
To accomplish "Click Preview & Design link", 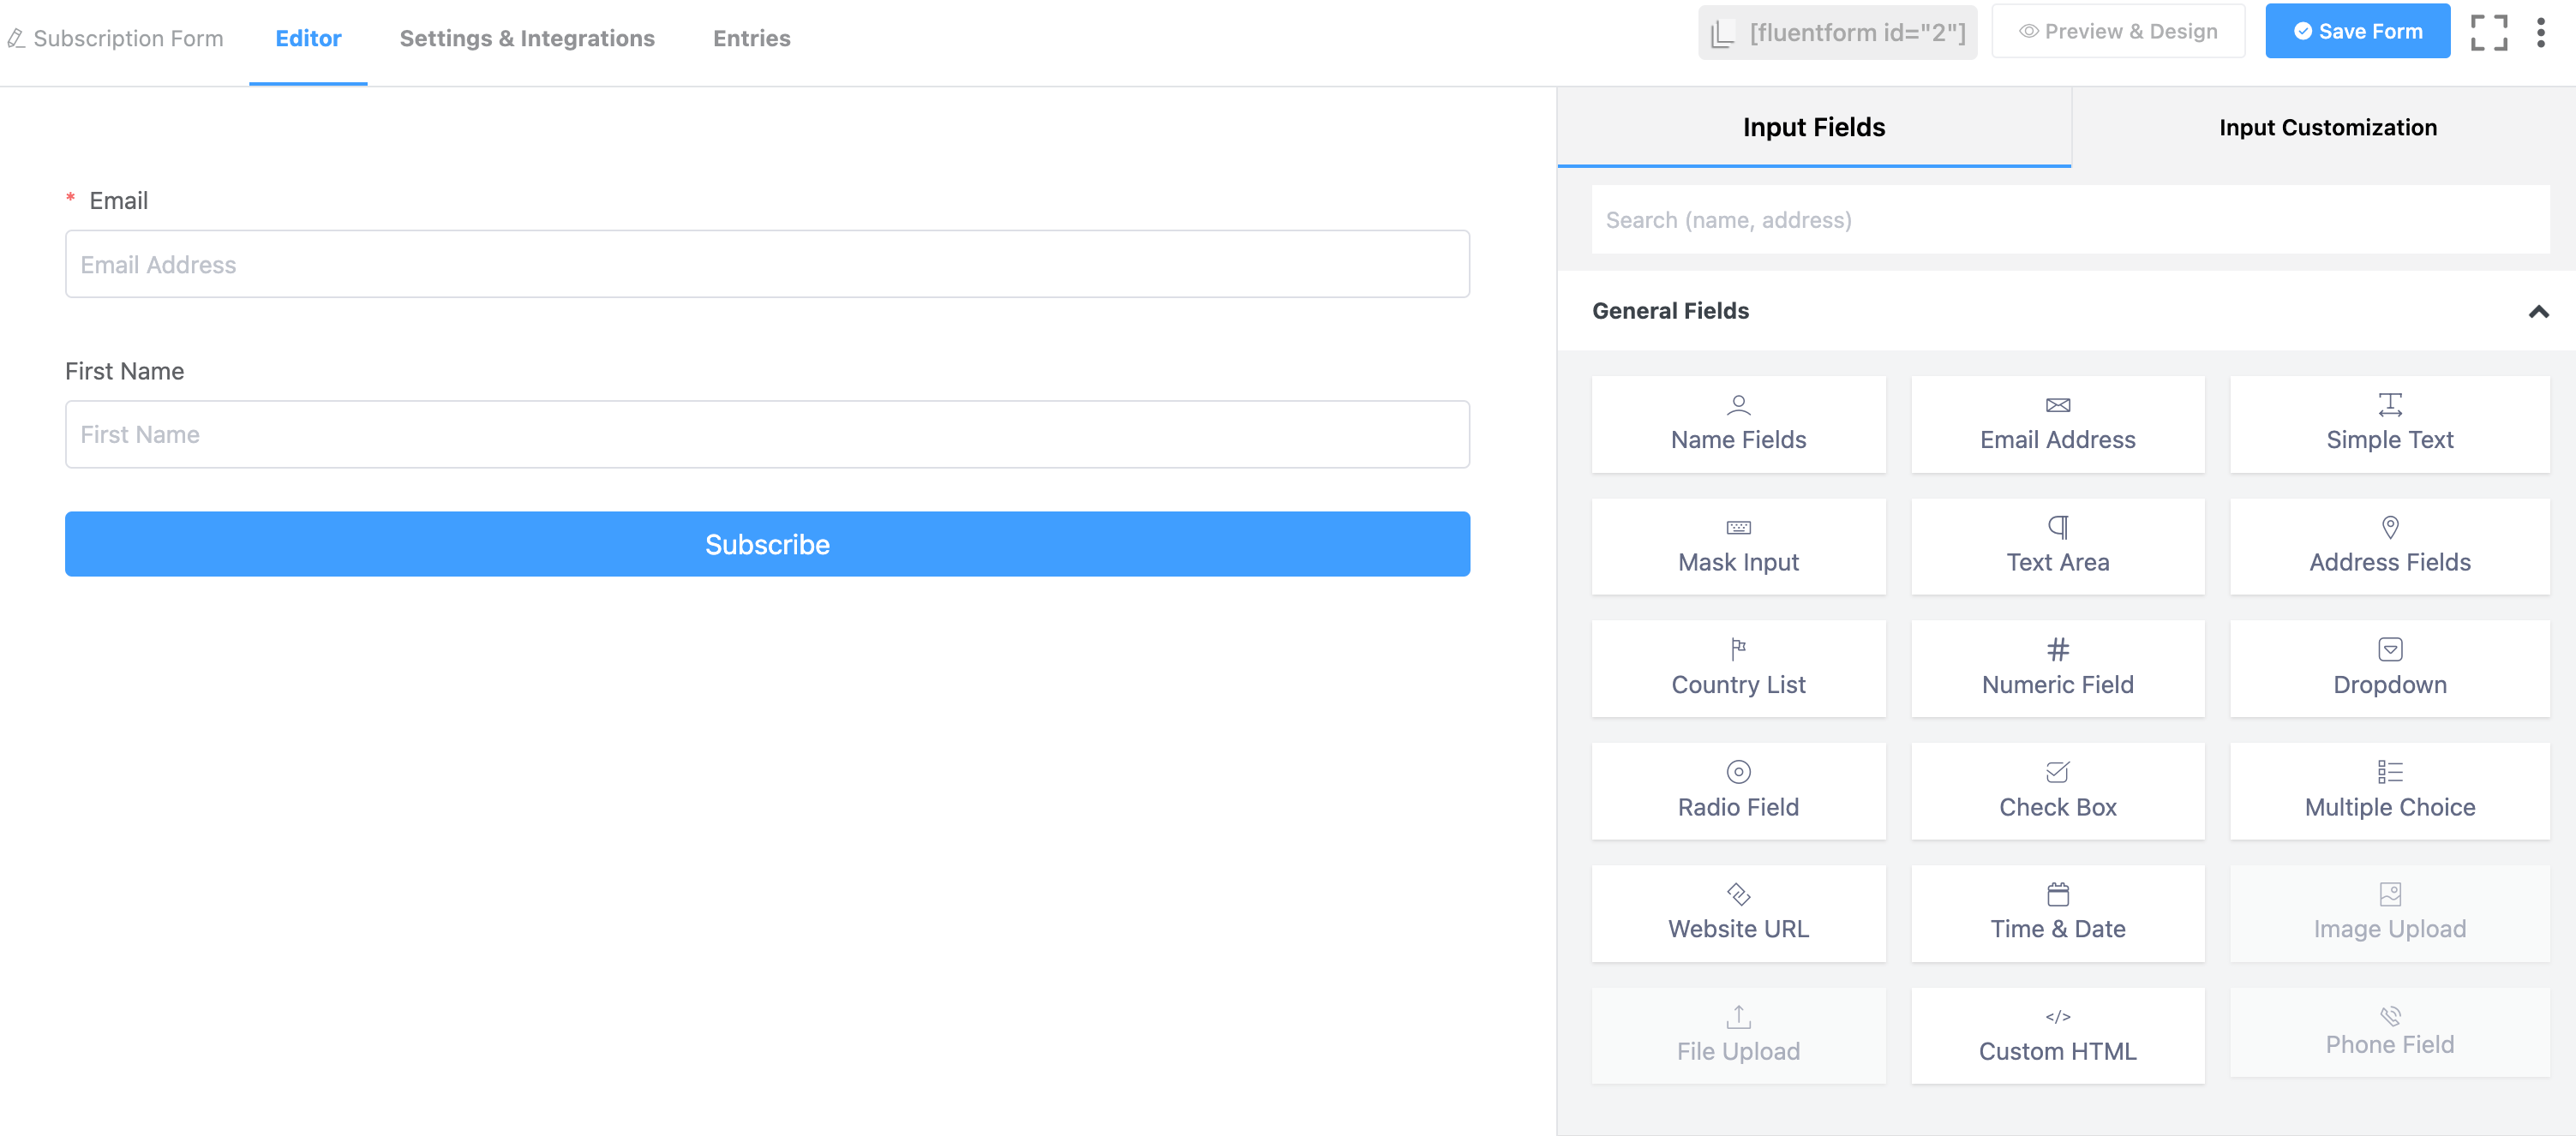I will [x=2121, y=33].
